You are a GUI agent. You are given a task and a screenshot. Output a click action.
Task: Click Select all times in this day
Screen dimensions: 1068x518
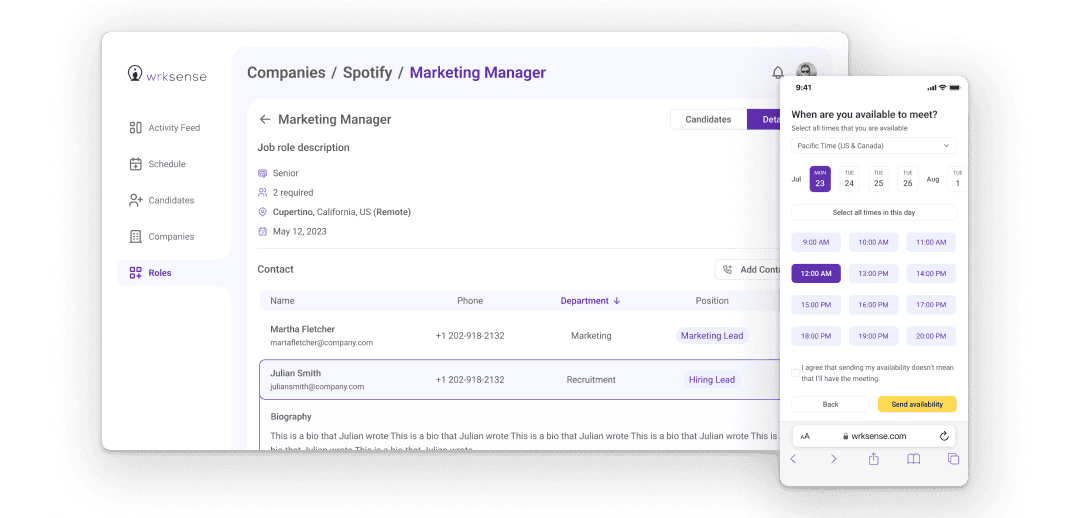click(873, 212)
